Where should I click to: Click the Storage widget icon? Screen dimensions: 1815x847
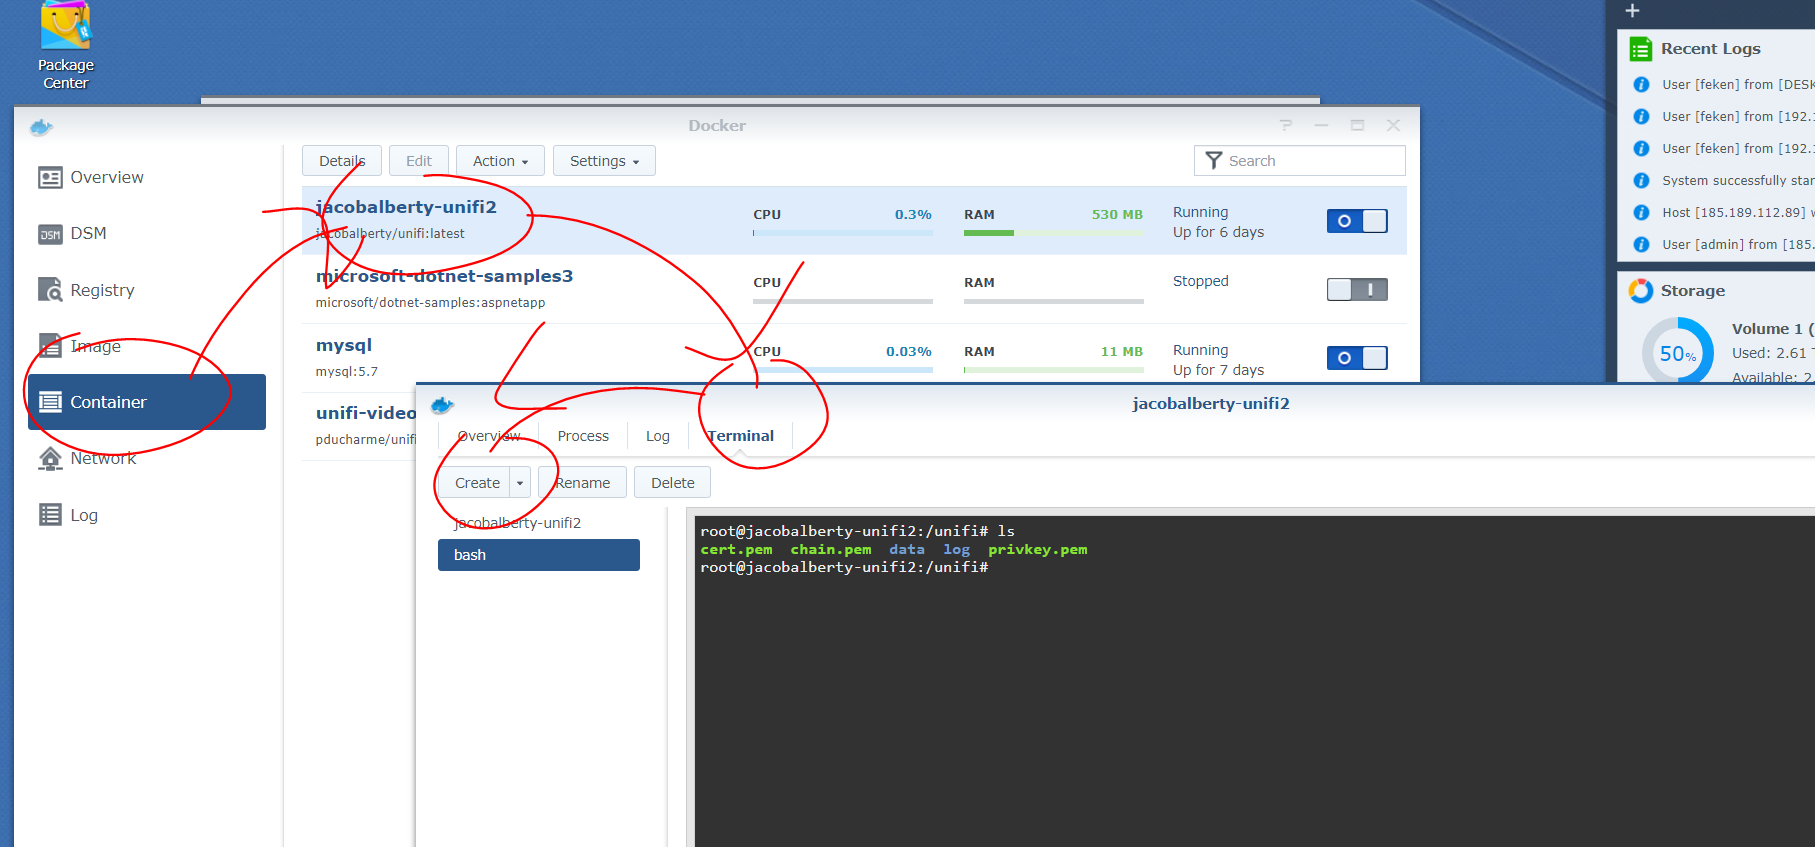click(x=1641, y=291)
